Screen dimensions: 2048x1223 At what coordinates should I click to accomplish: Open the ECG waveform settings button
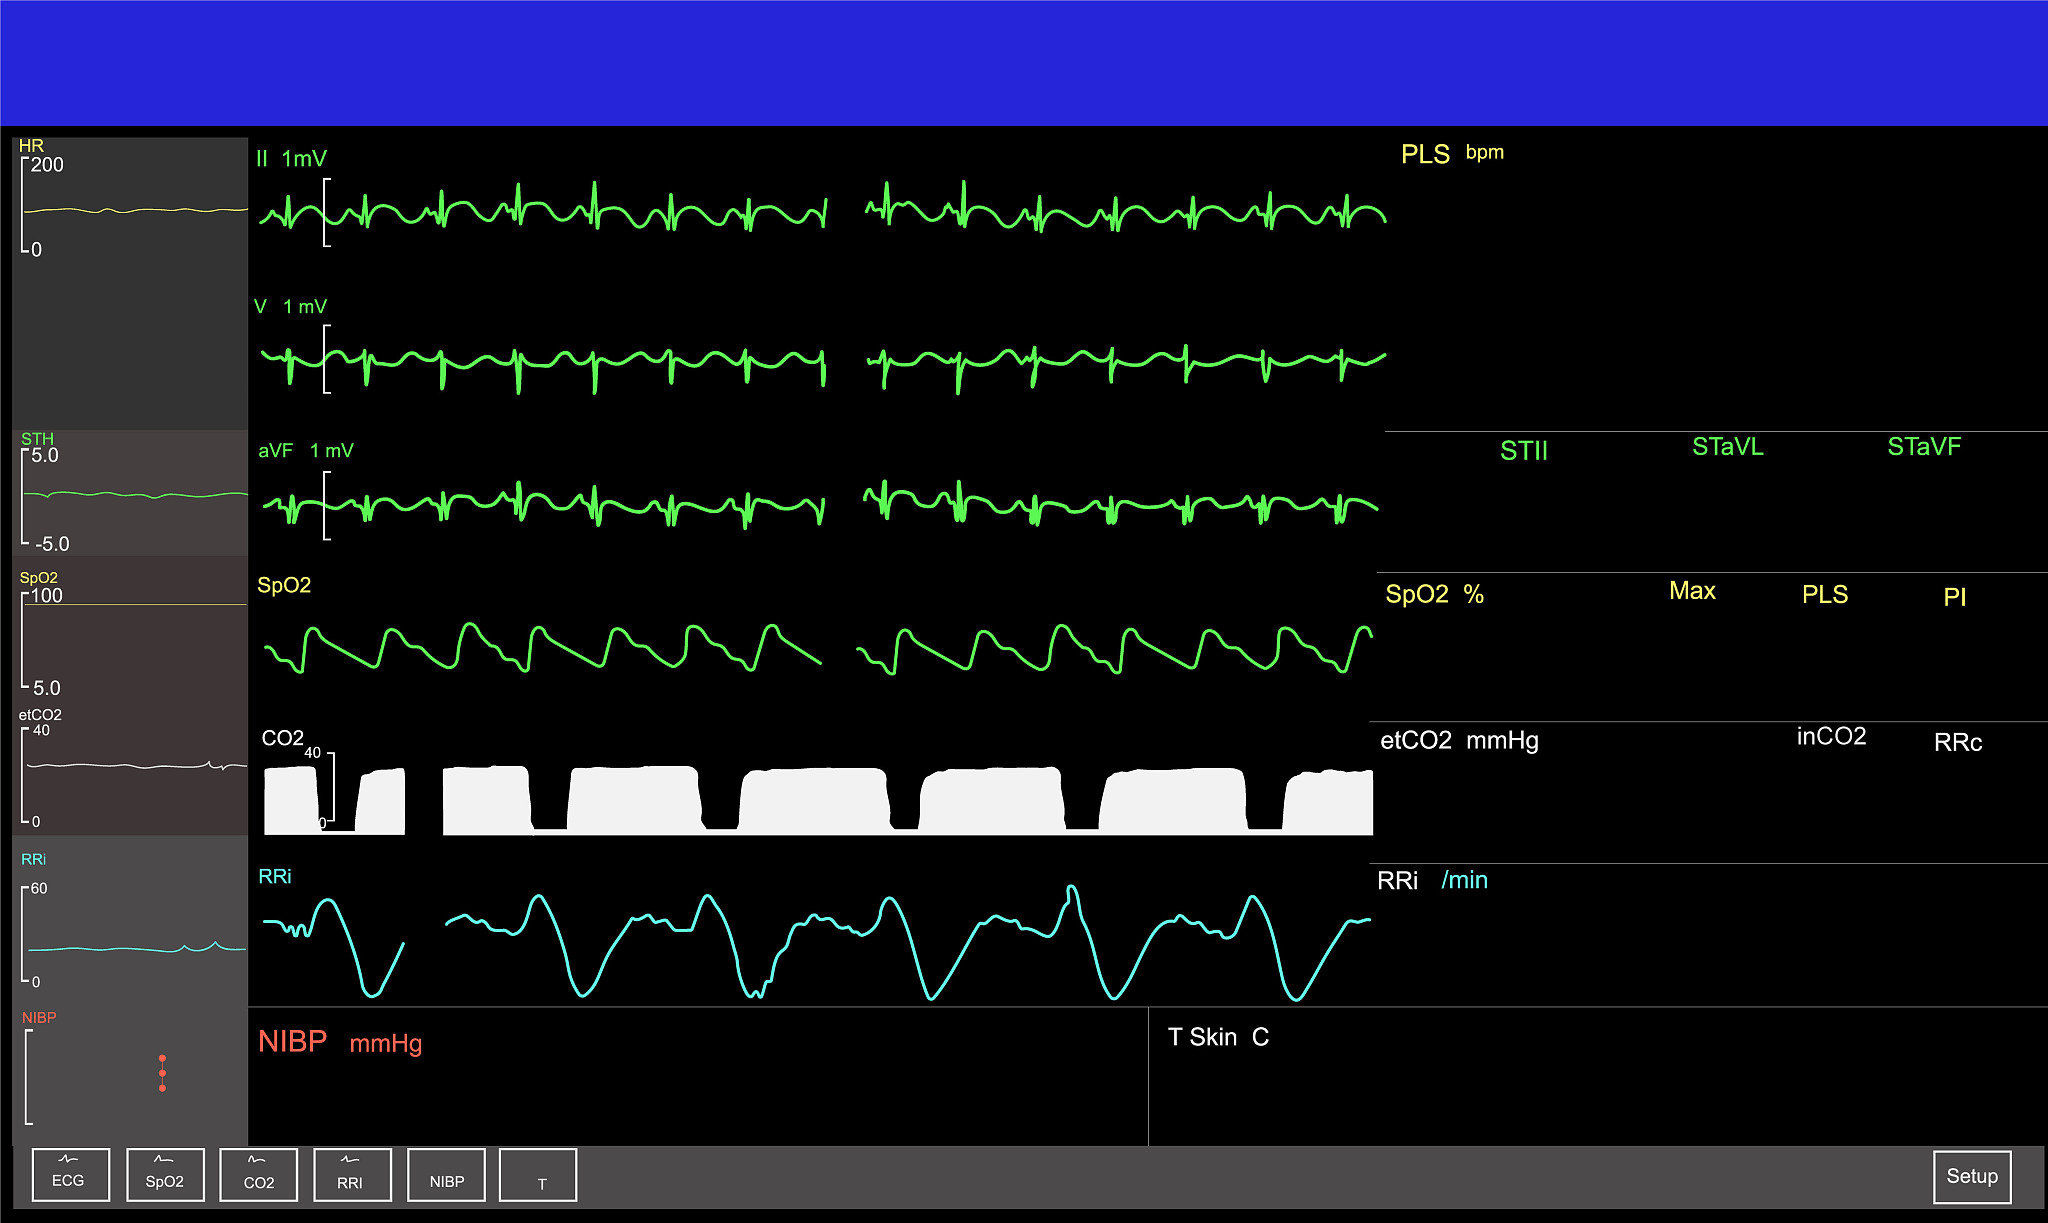(x=70, y=1174)
